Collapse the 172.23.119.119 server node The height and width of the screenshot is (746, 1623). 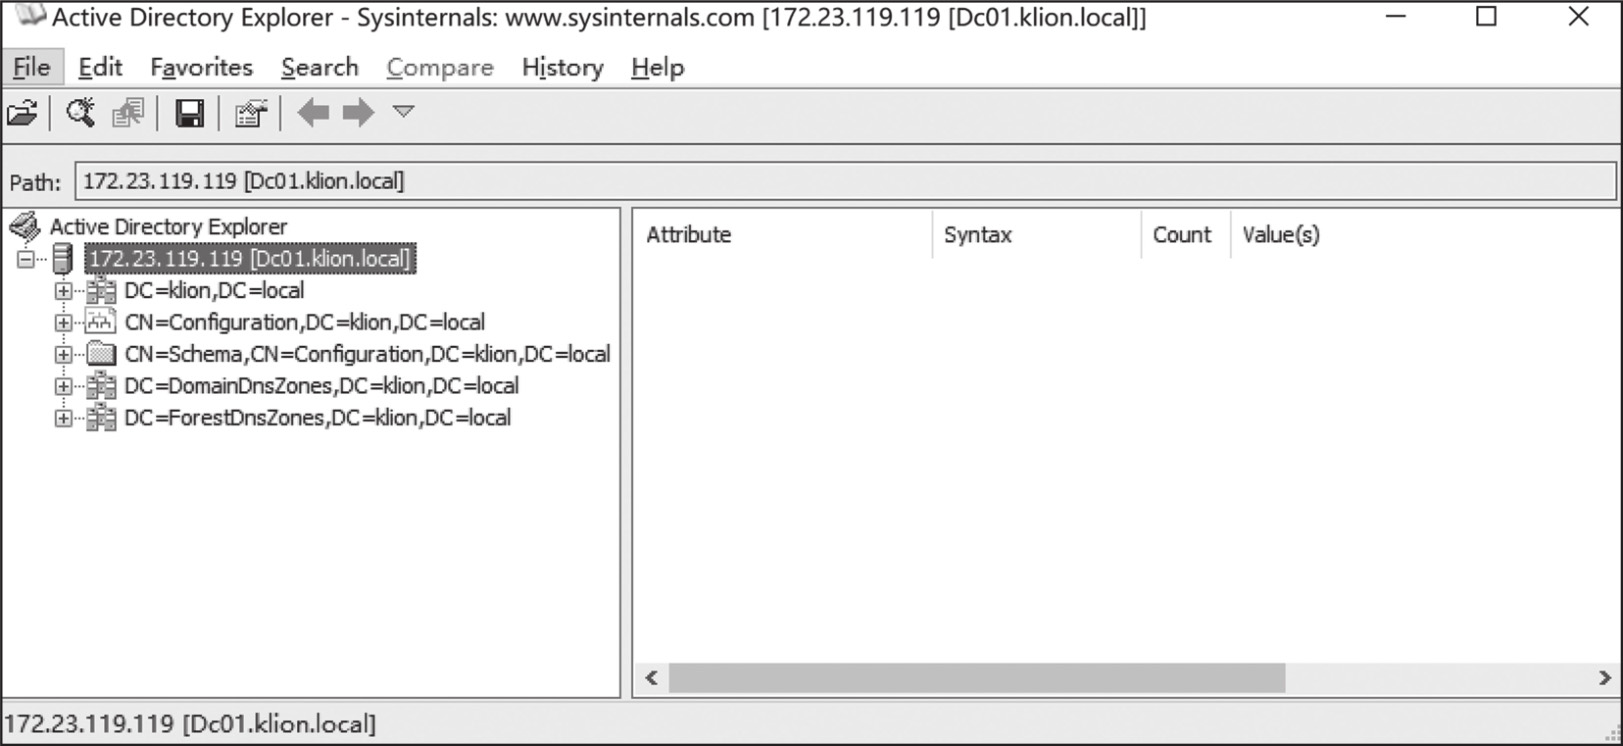pyautogui.click(x=25, y=259)
